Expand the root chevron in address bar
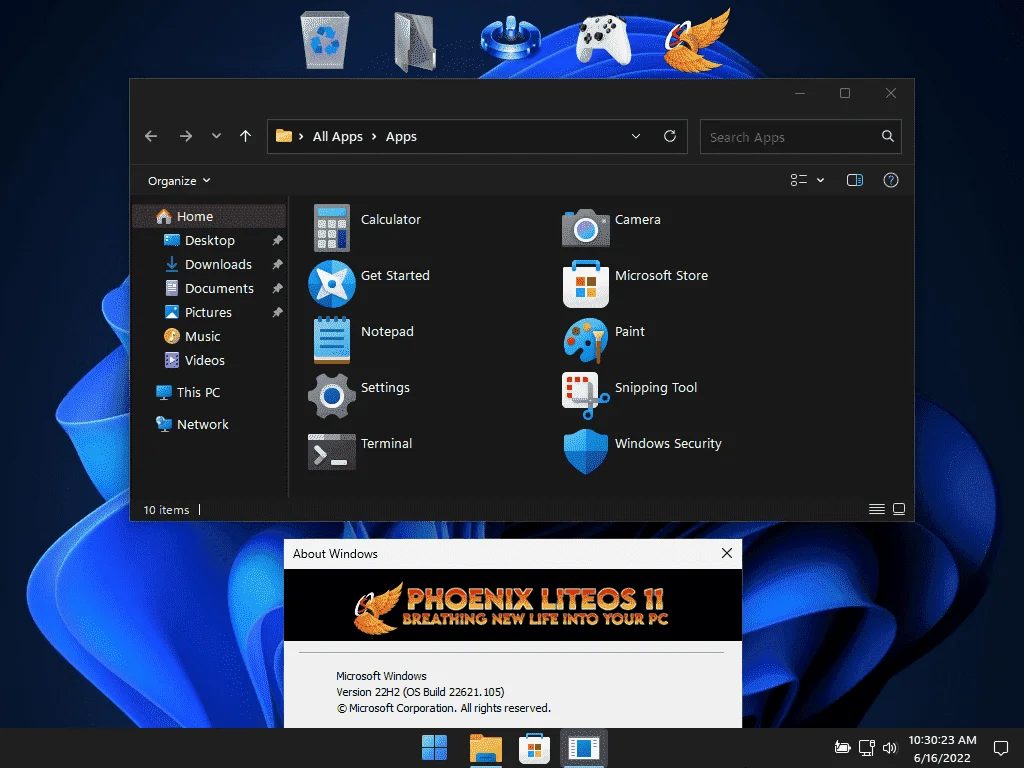Image resolution: width=1024 pixels, height=768 pixels. [x=301, y=136]
